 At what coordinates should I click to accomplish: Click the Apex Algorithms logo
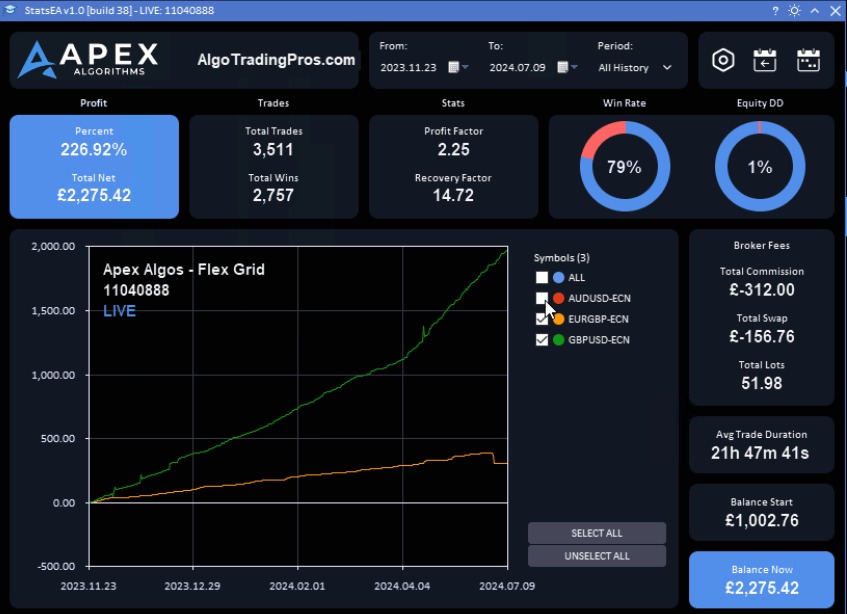point(89,59)
